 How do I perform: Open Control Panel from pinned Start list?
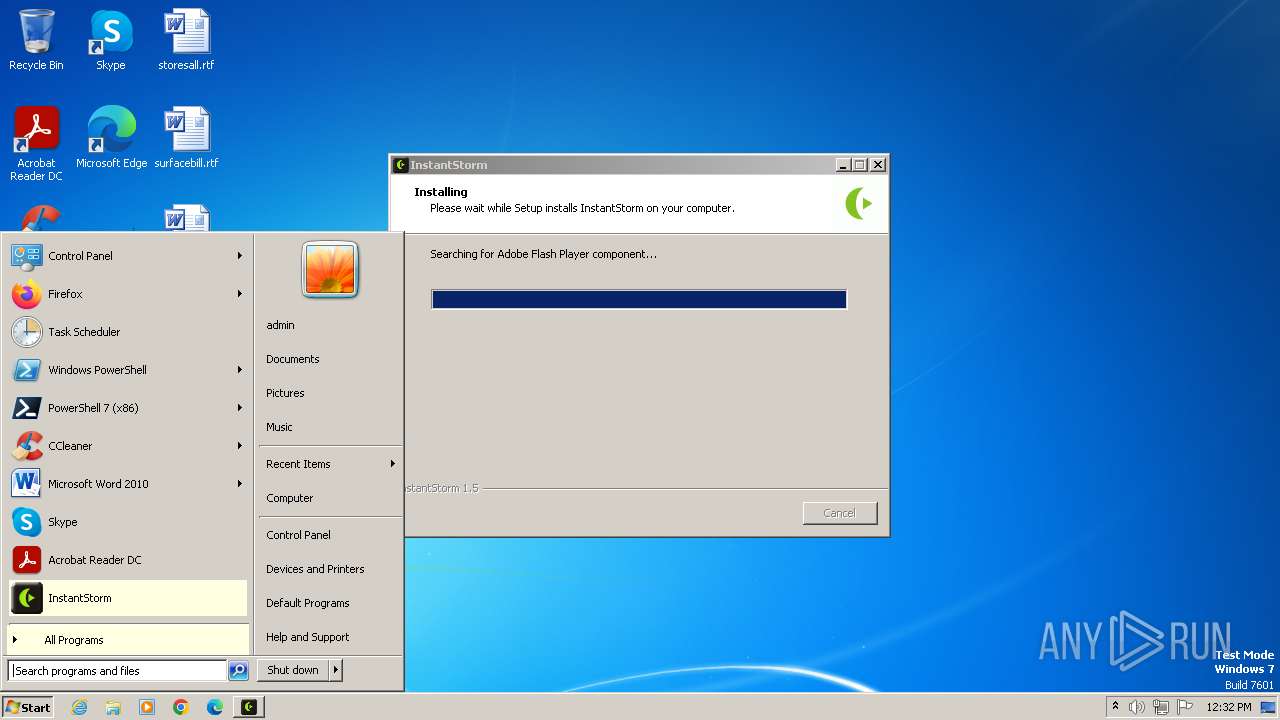coord(127,256)
